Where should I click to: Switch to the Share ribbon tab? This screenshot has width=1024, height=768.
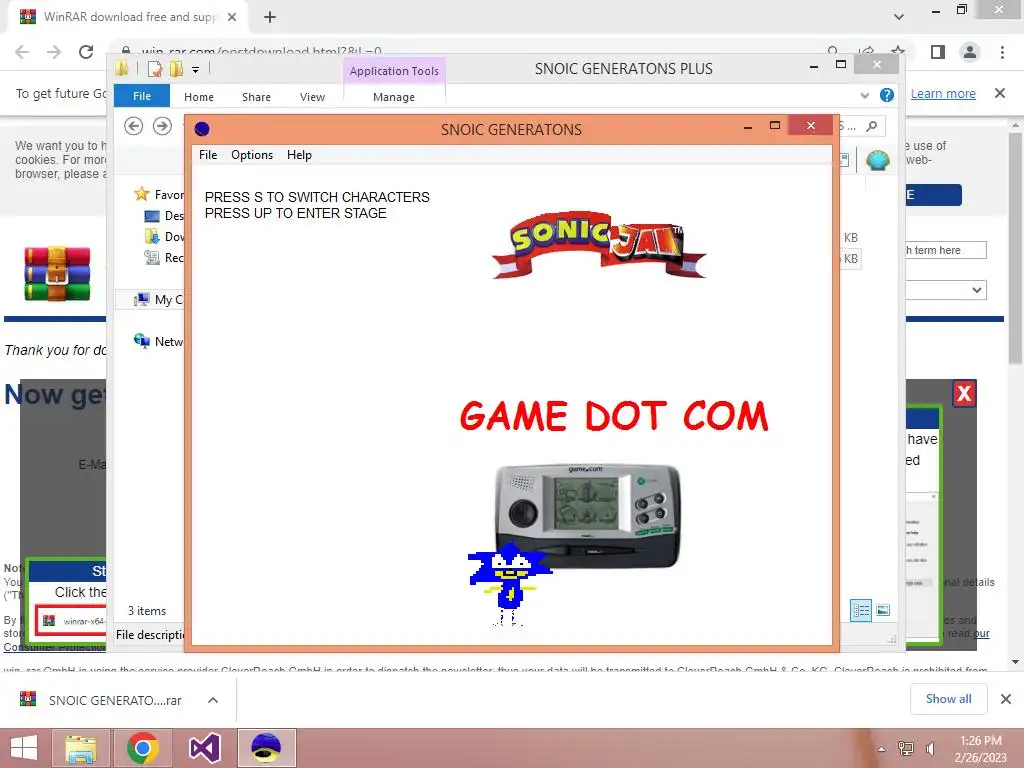tap(256, 97)
